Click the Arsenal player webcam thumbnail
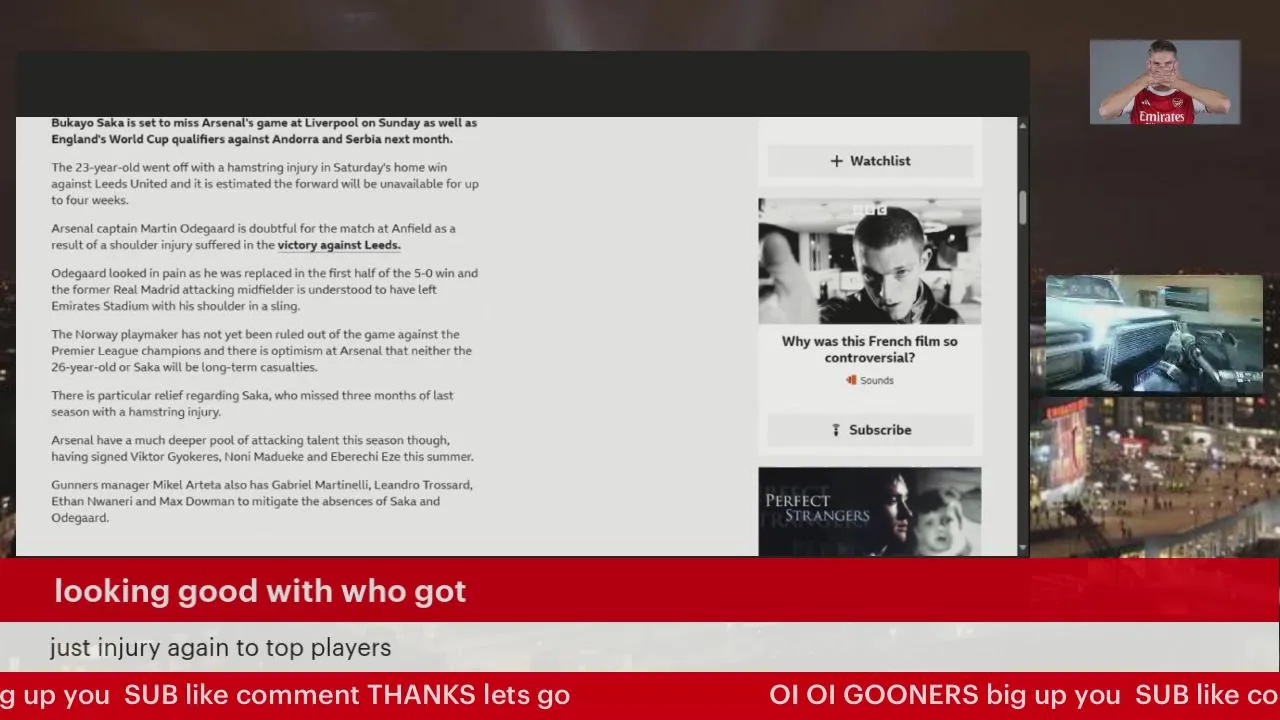1280x720 pixels. click(1165, 82)
